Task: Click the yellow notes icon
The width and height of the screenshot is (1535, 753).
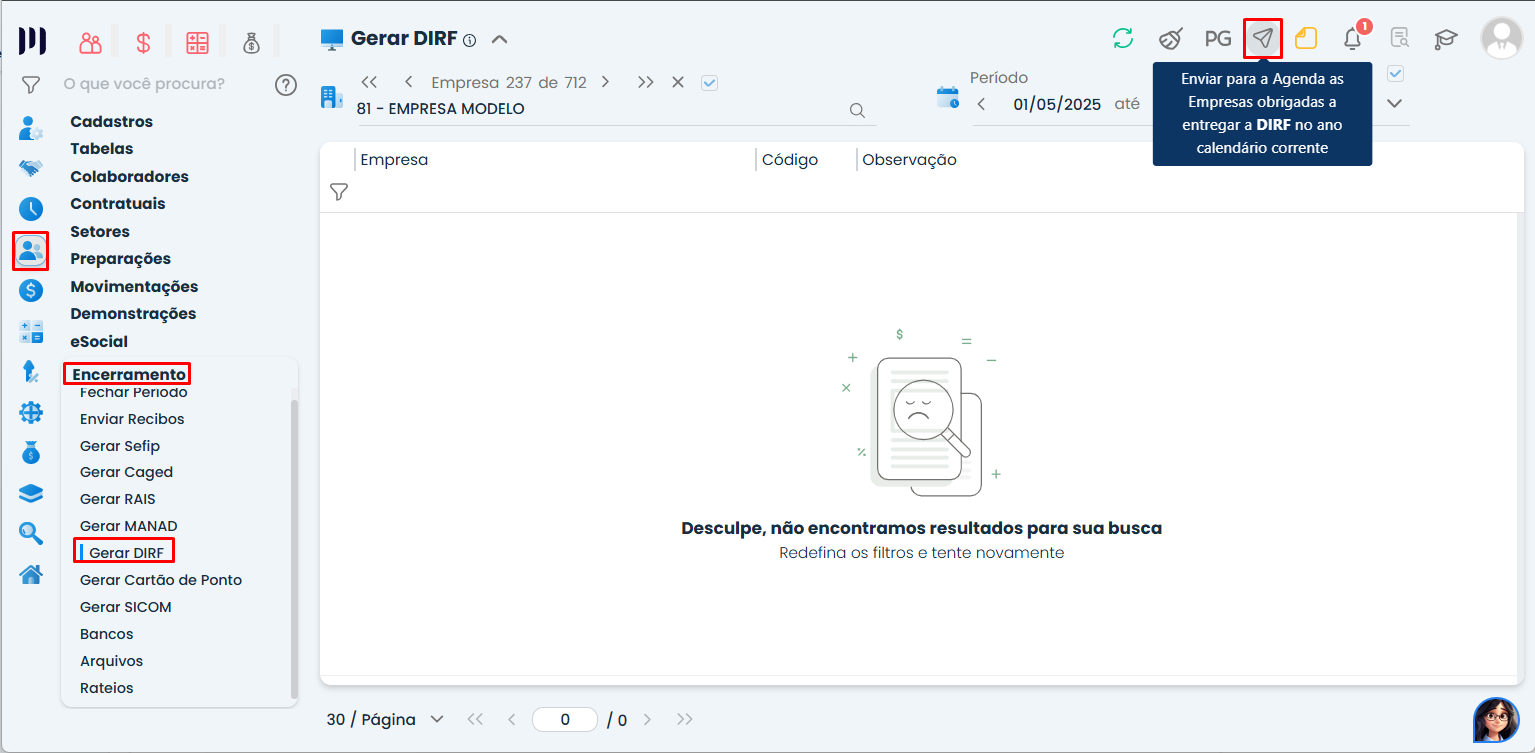Action: click(1306, 39)
